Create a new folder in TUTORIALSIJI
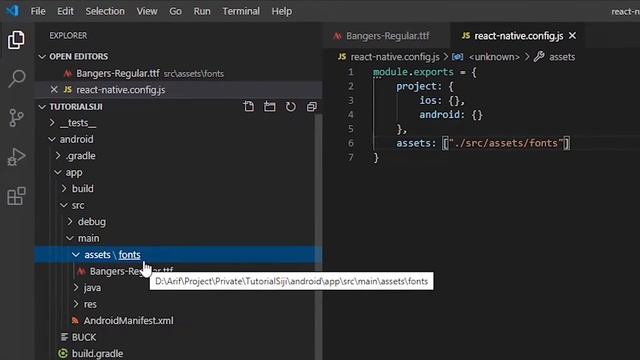 coord(269,107)
